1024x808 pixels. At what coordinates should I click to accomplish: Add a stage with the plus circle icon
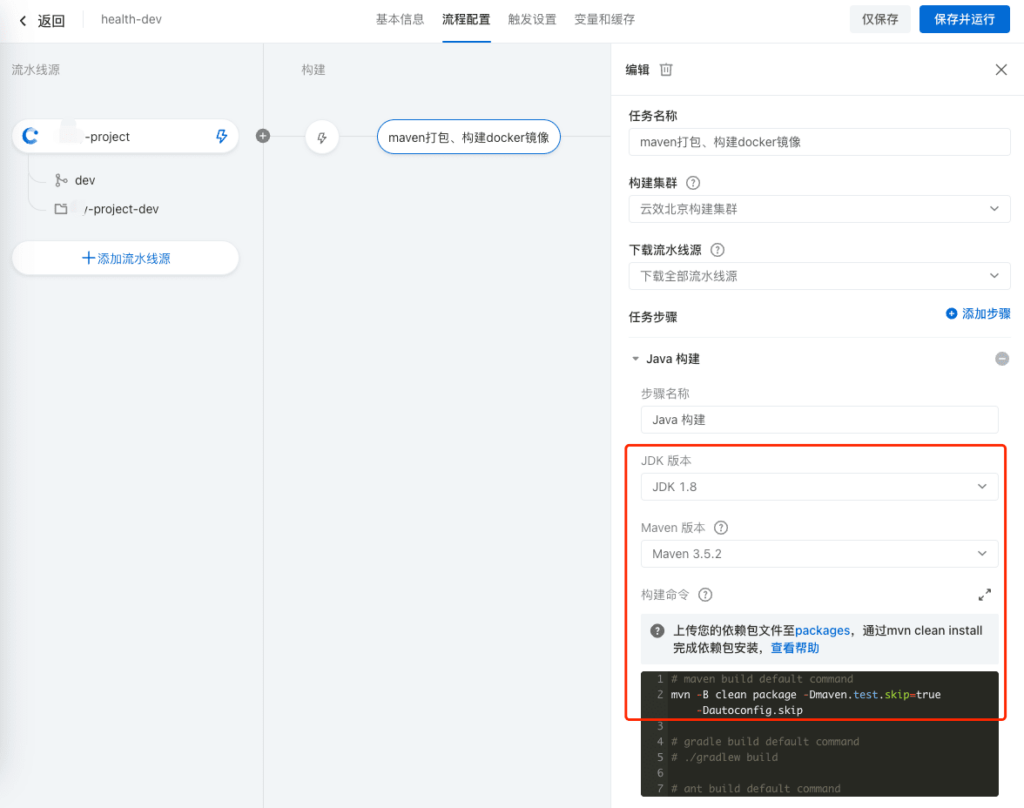pyautogui.click(x=263, y=136)
